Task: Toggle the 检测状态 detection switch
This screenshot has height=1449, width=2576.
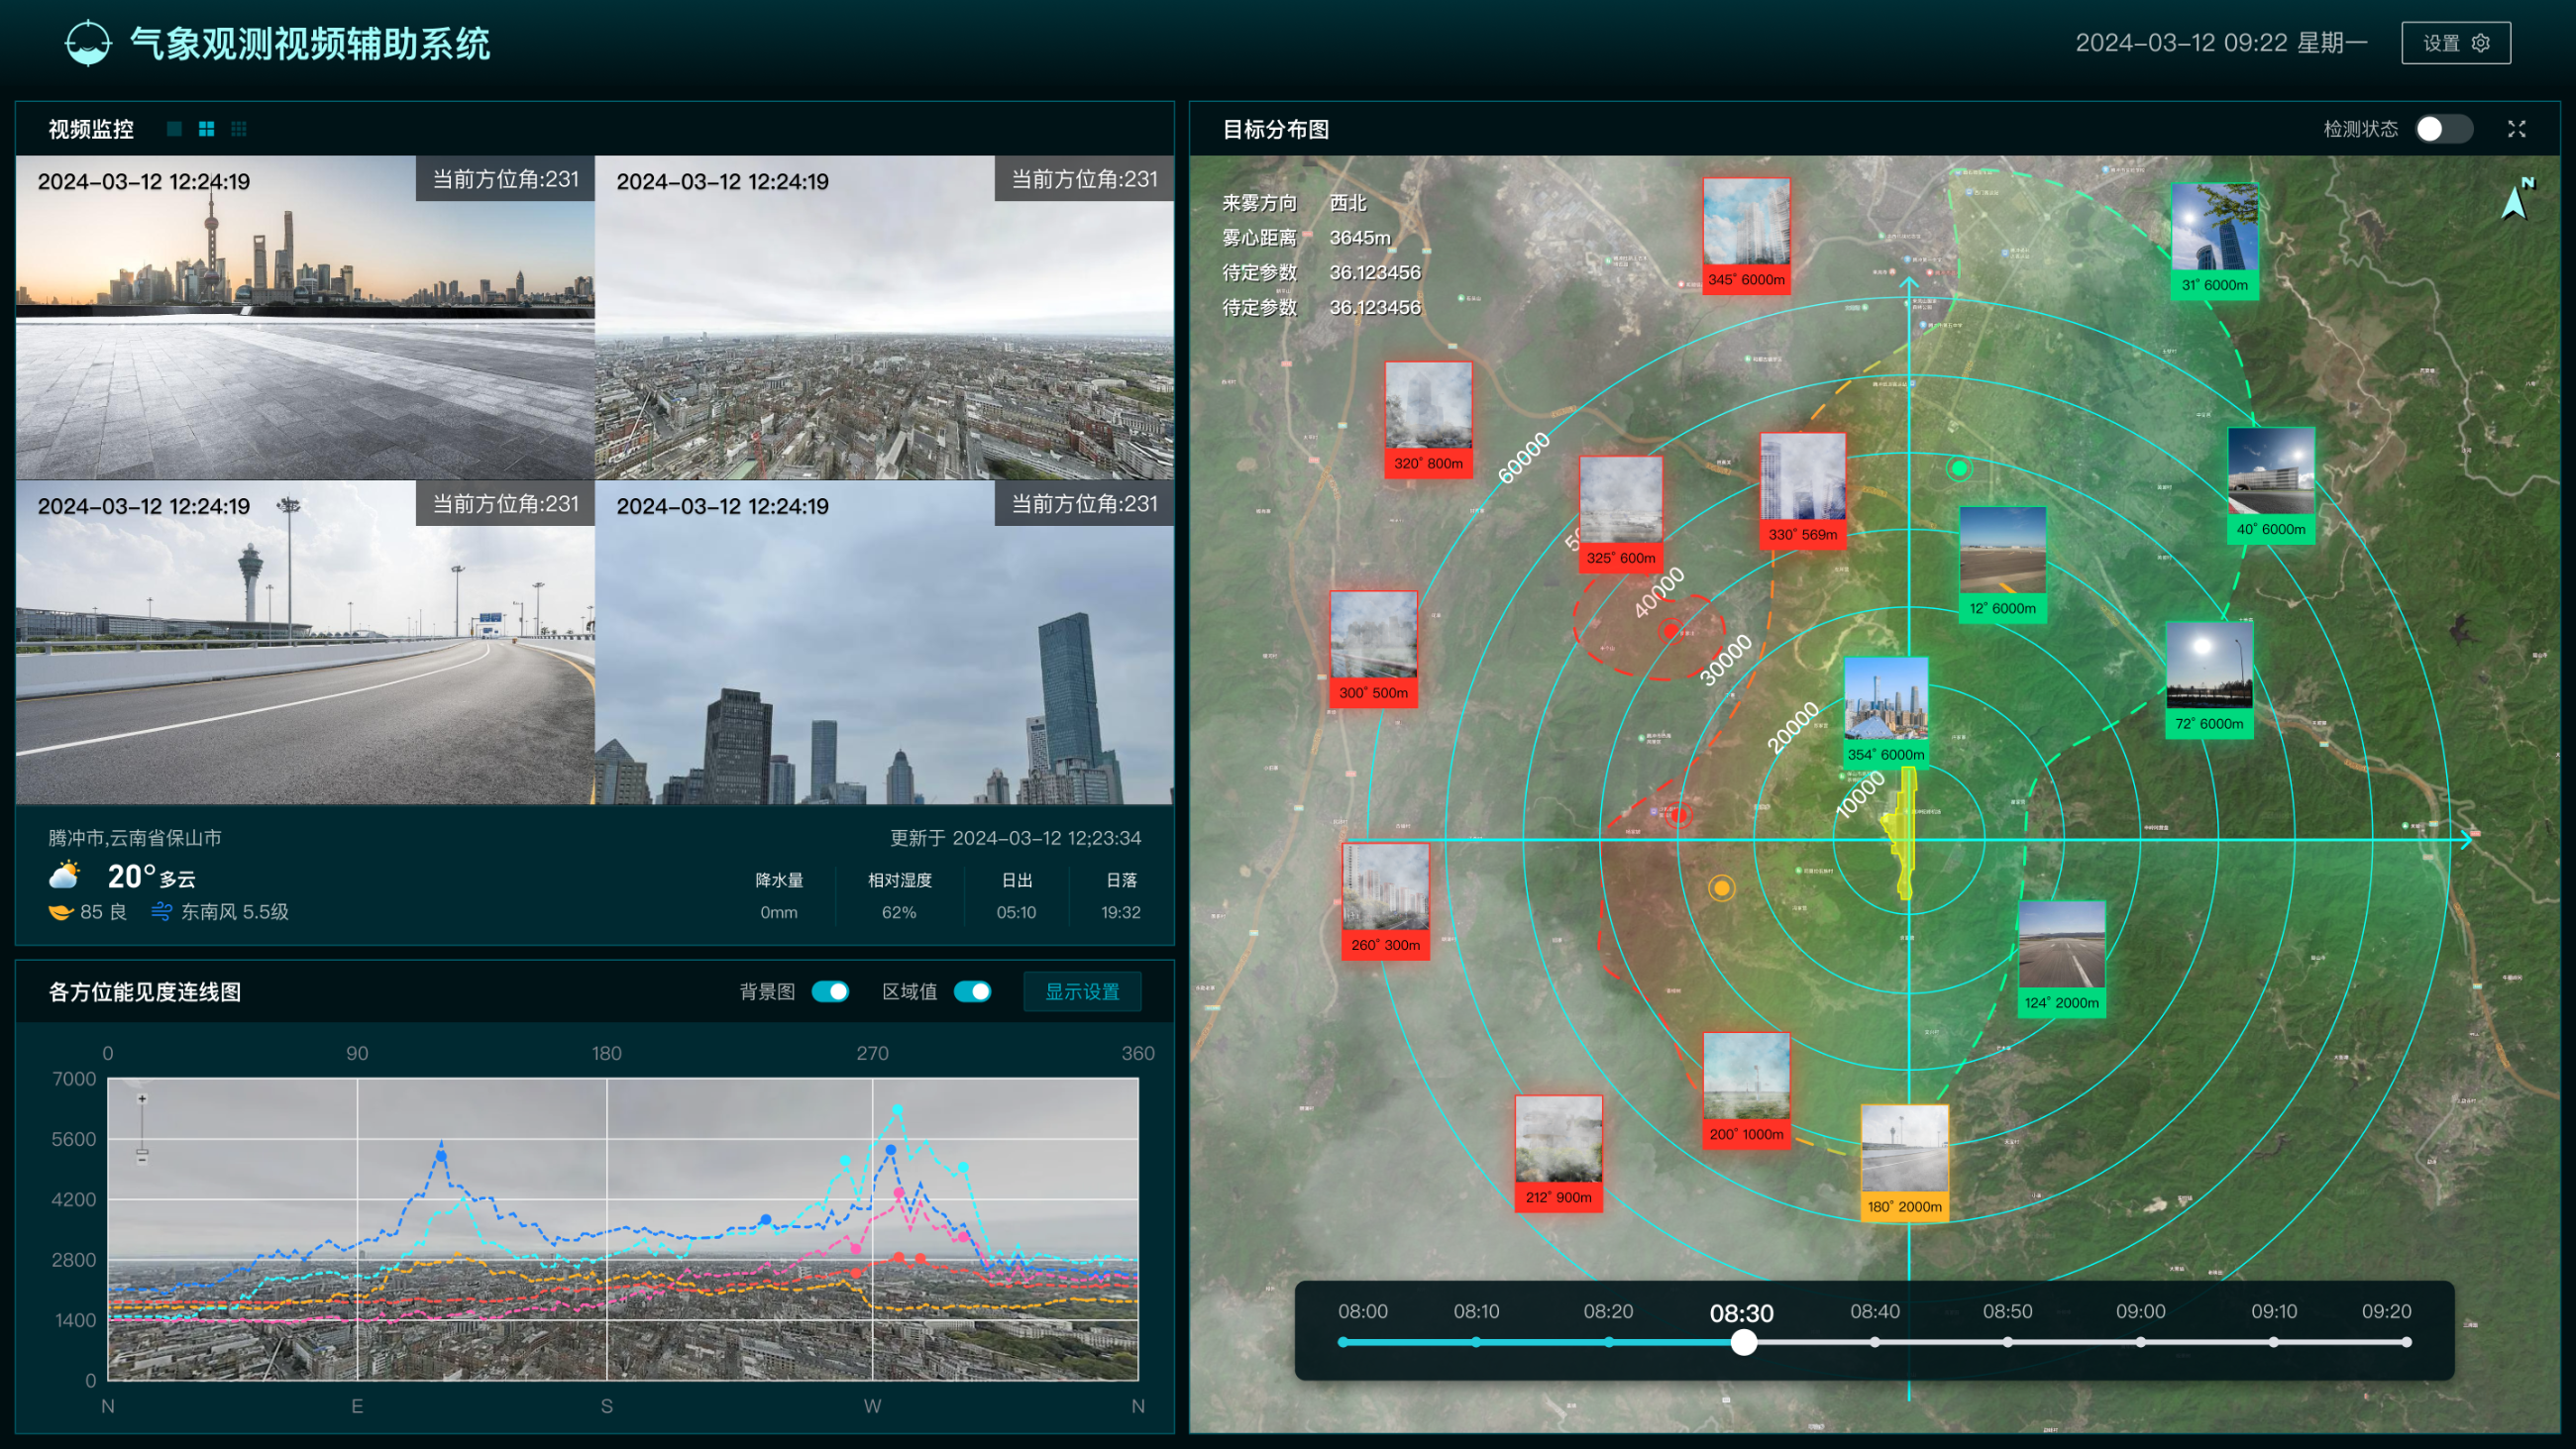Action: [2443, 129]
